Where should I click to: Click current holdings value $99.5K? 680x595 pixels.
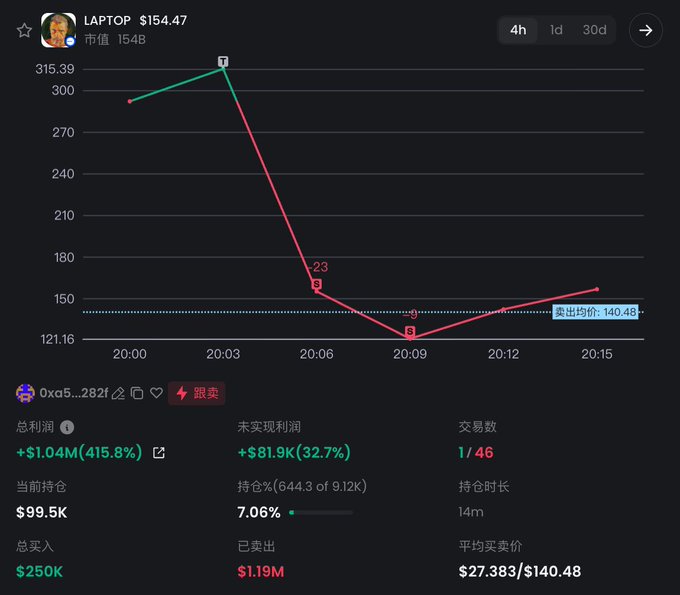tap(42, 512)
